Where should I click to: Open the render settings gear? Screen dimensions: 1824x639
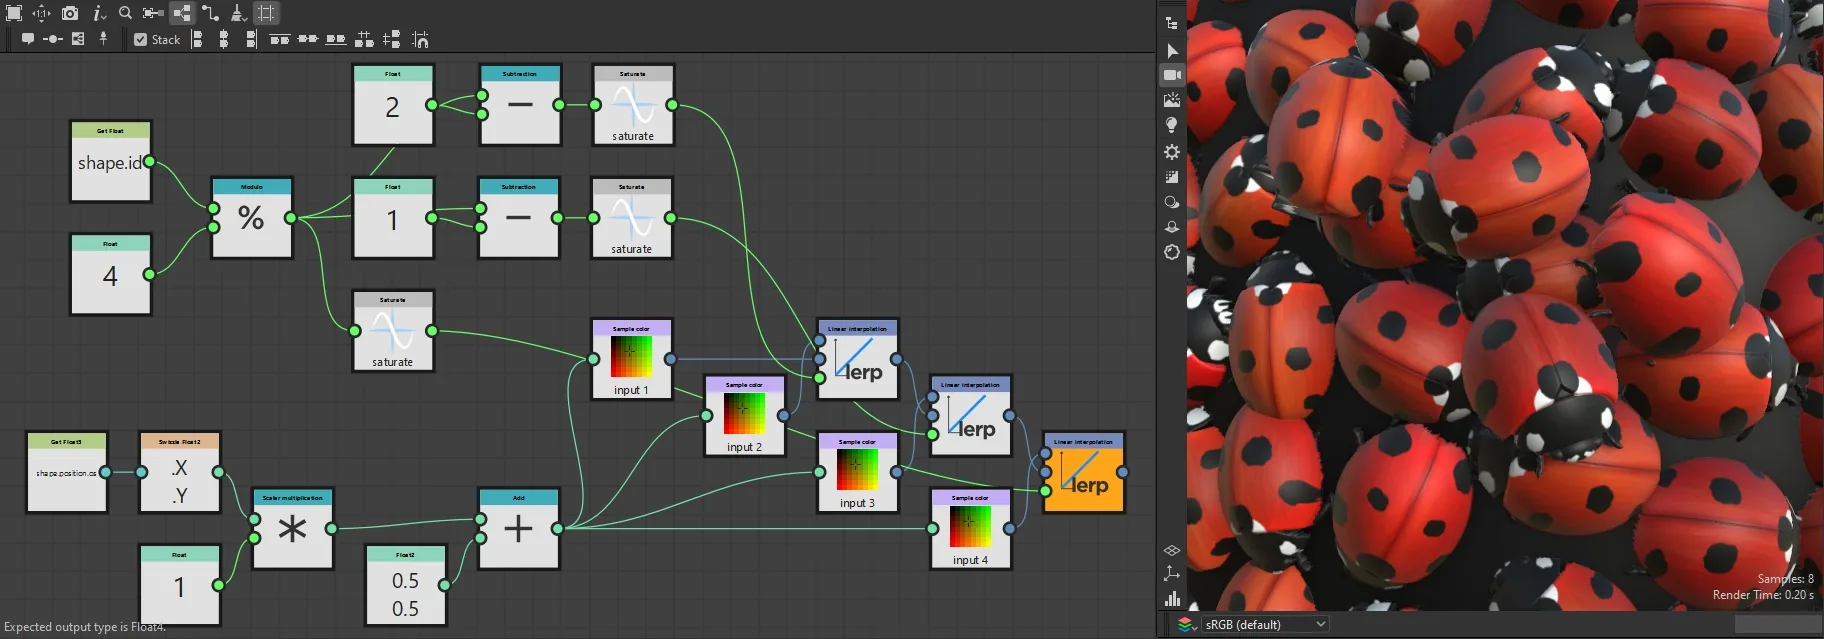pyautogui.click(x=1172, y=151)
